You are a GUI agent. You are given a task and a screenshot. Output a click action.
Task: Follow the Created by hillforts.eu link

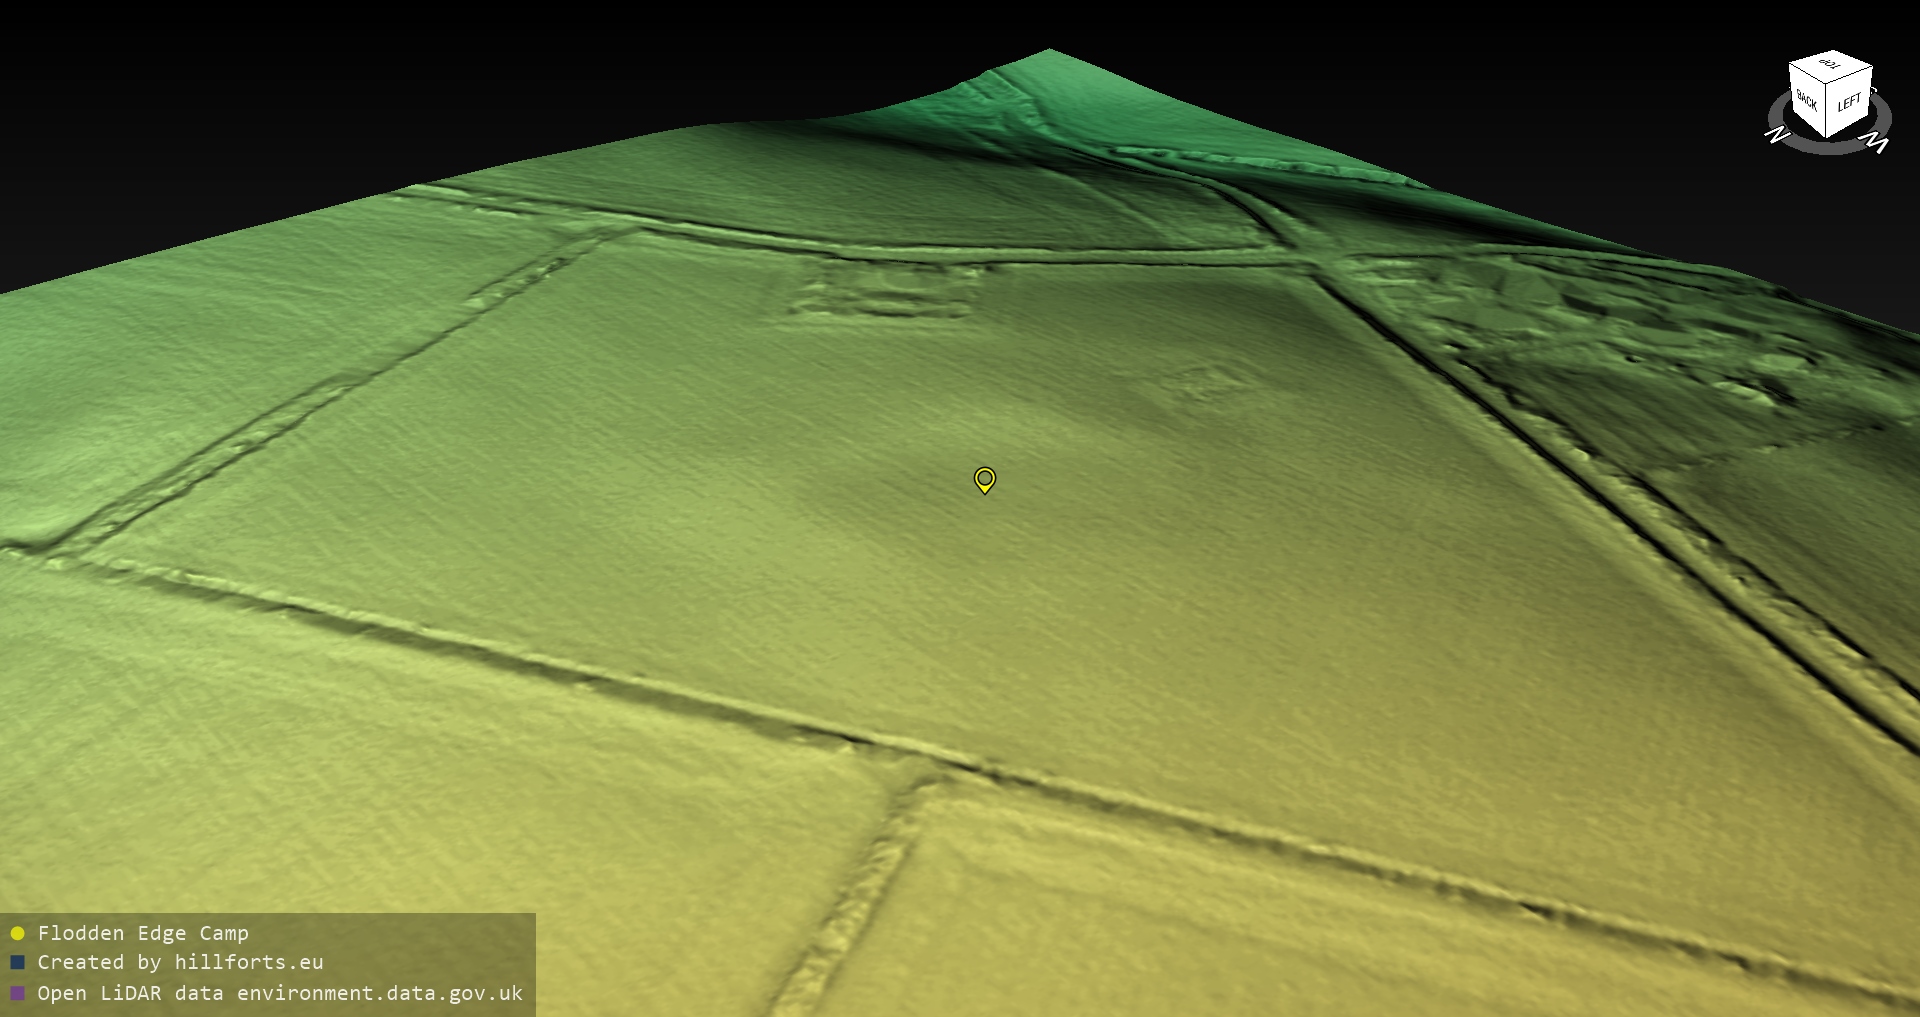(x=180, y=963)
